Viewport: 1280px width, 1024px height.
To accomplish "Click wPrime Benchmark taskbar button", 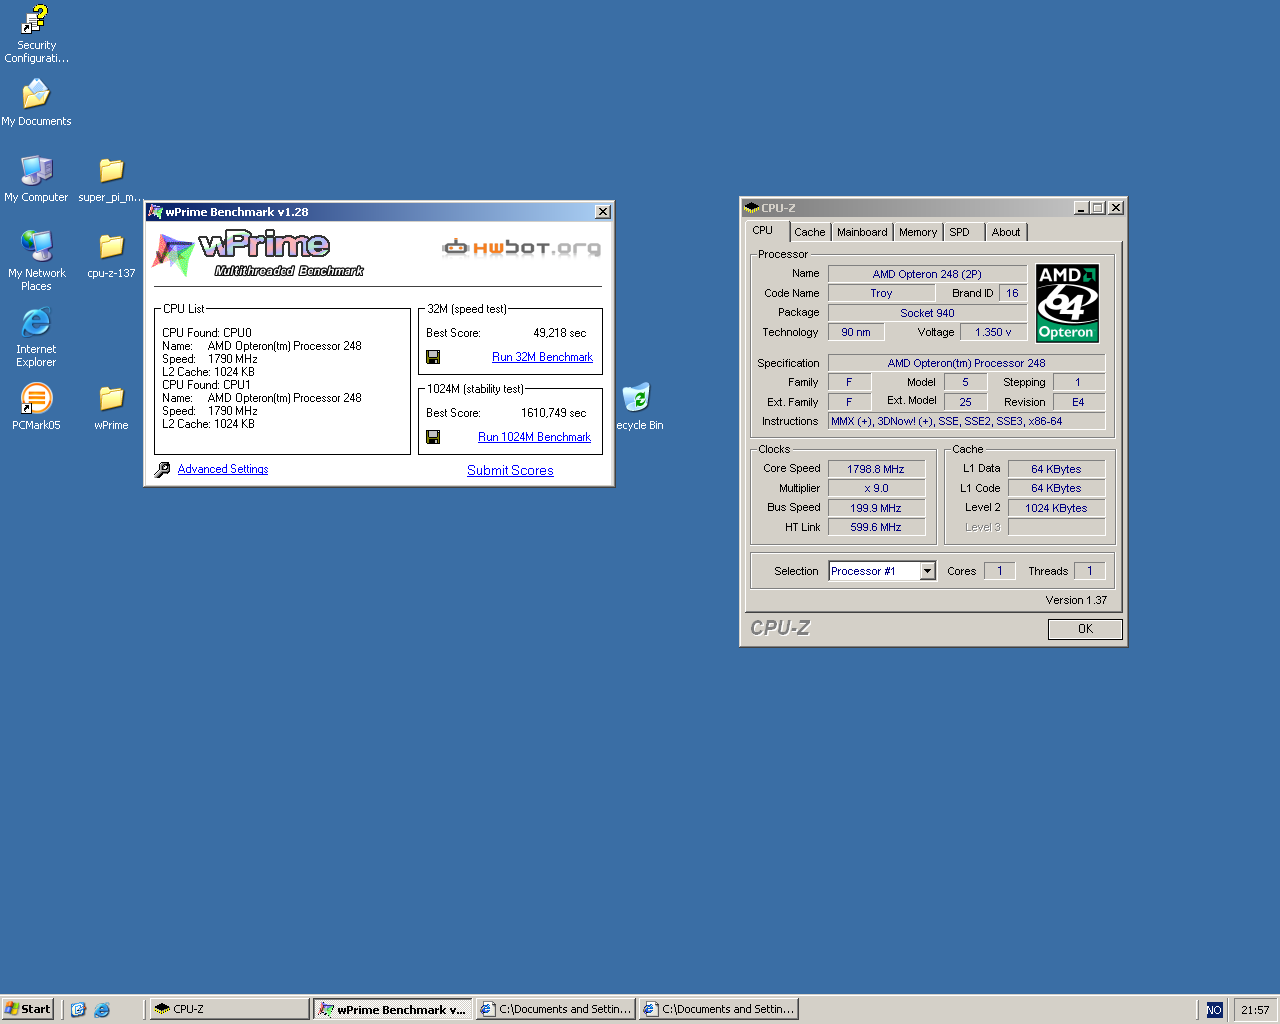I will click(x=393, y=1009).
